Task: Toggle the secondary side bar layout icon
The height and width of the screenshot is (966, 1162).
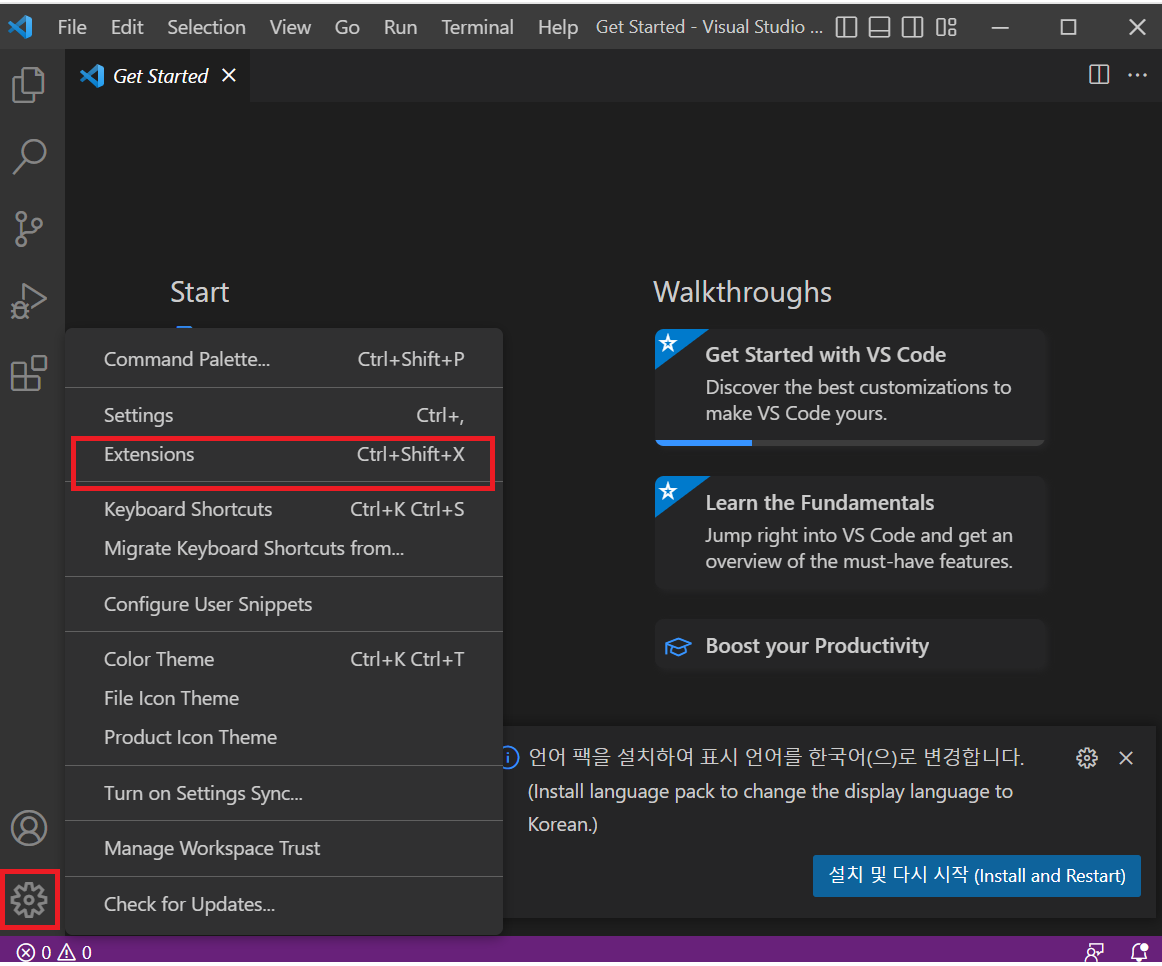Action: [x=912, y=27]
